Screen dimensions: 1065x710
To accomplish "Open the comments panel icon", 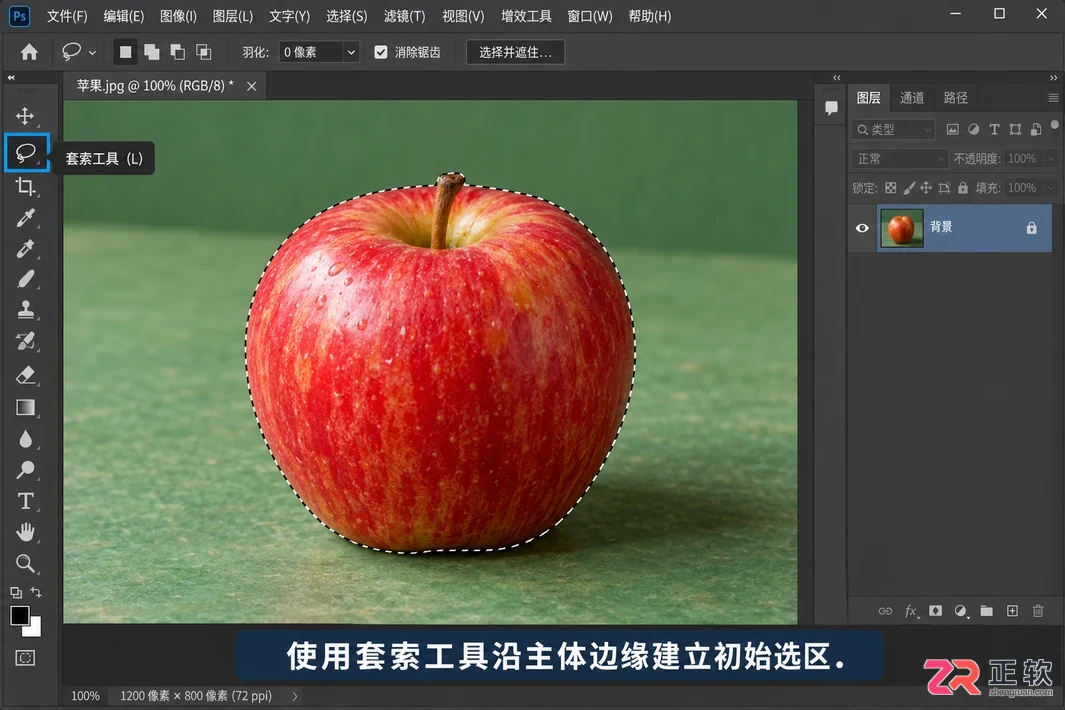I will [x=831, y=108].
